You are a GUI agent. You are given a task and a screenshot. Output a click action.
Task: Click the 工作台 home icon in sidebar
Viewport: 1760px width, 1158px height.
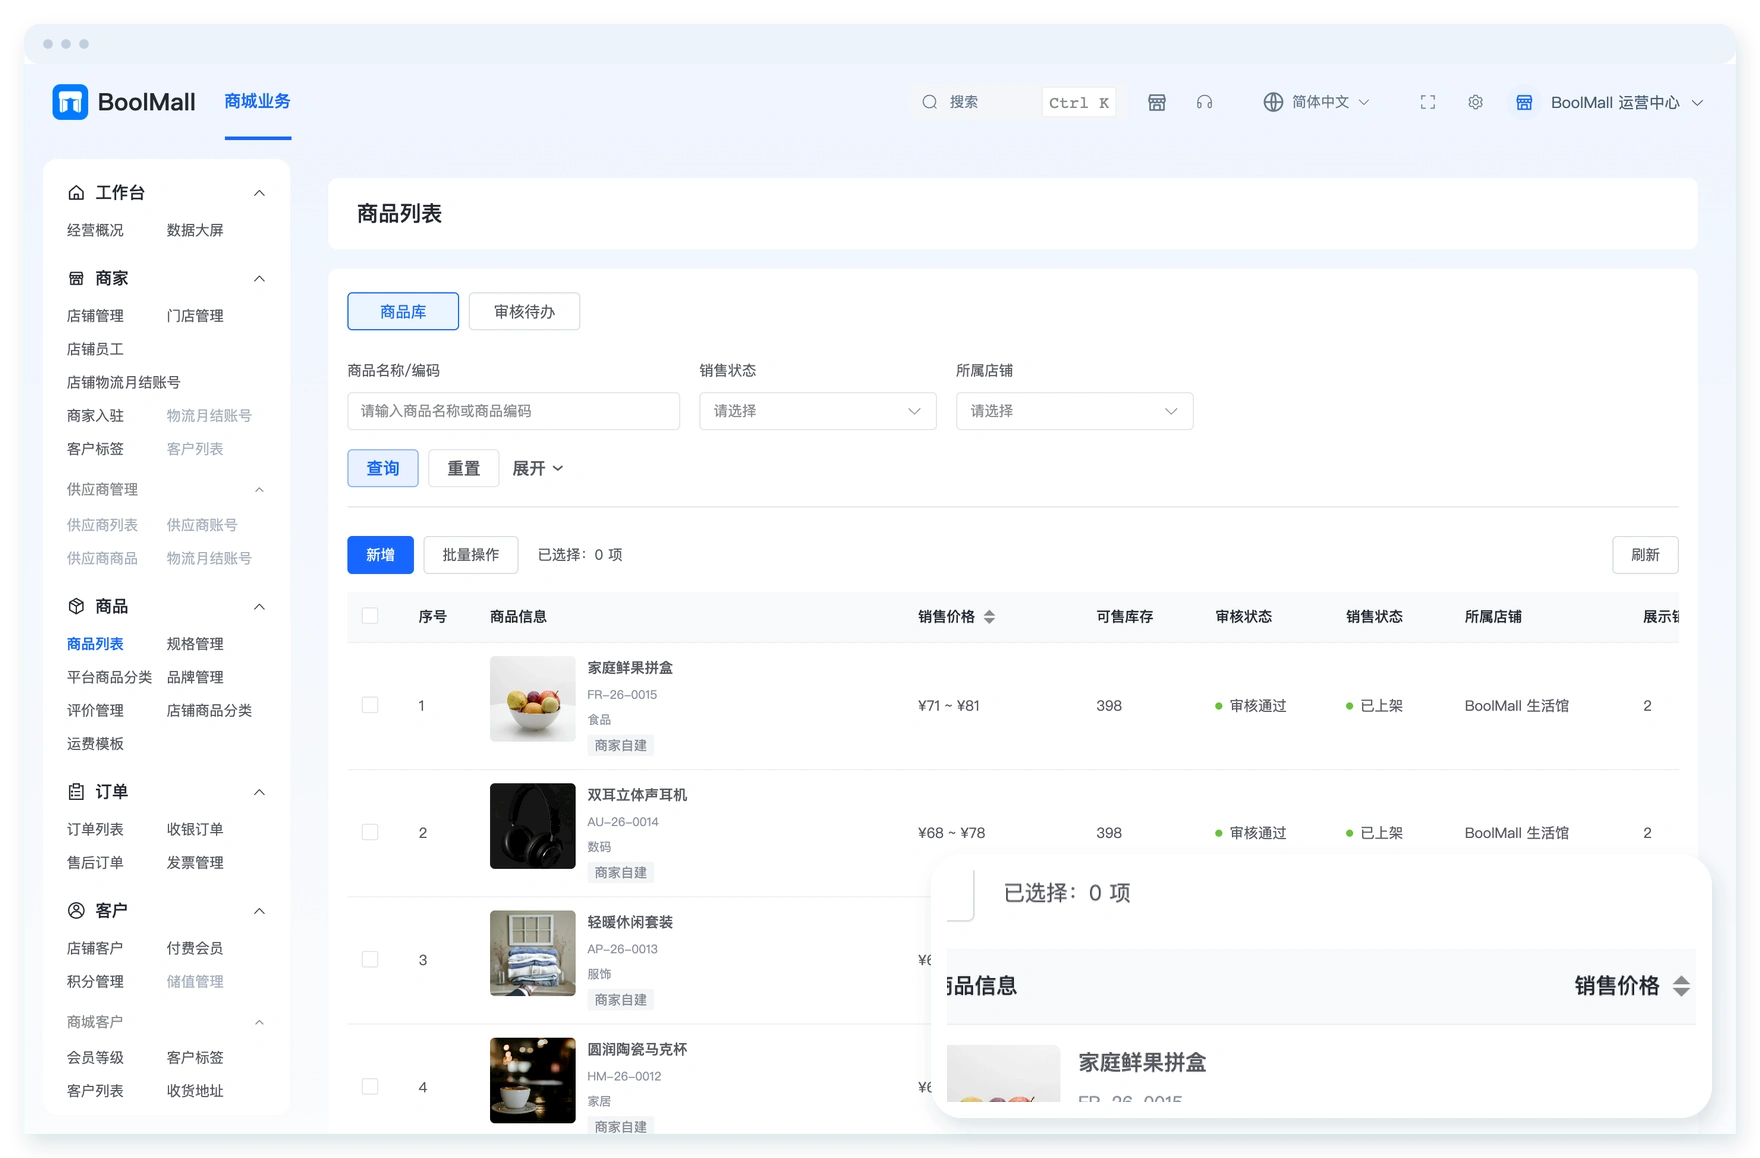click(76, 193)
